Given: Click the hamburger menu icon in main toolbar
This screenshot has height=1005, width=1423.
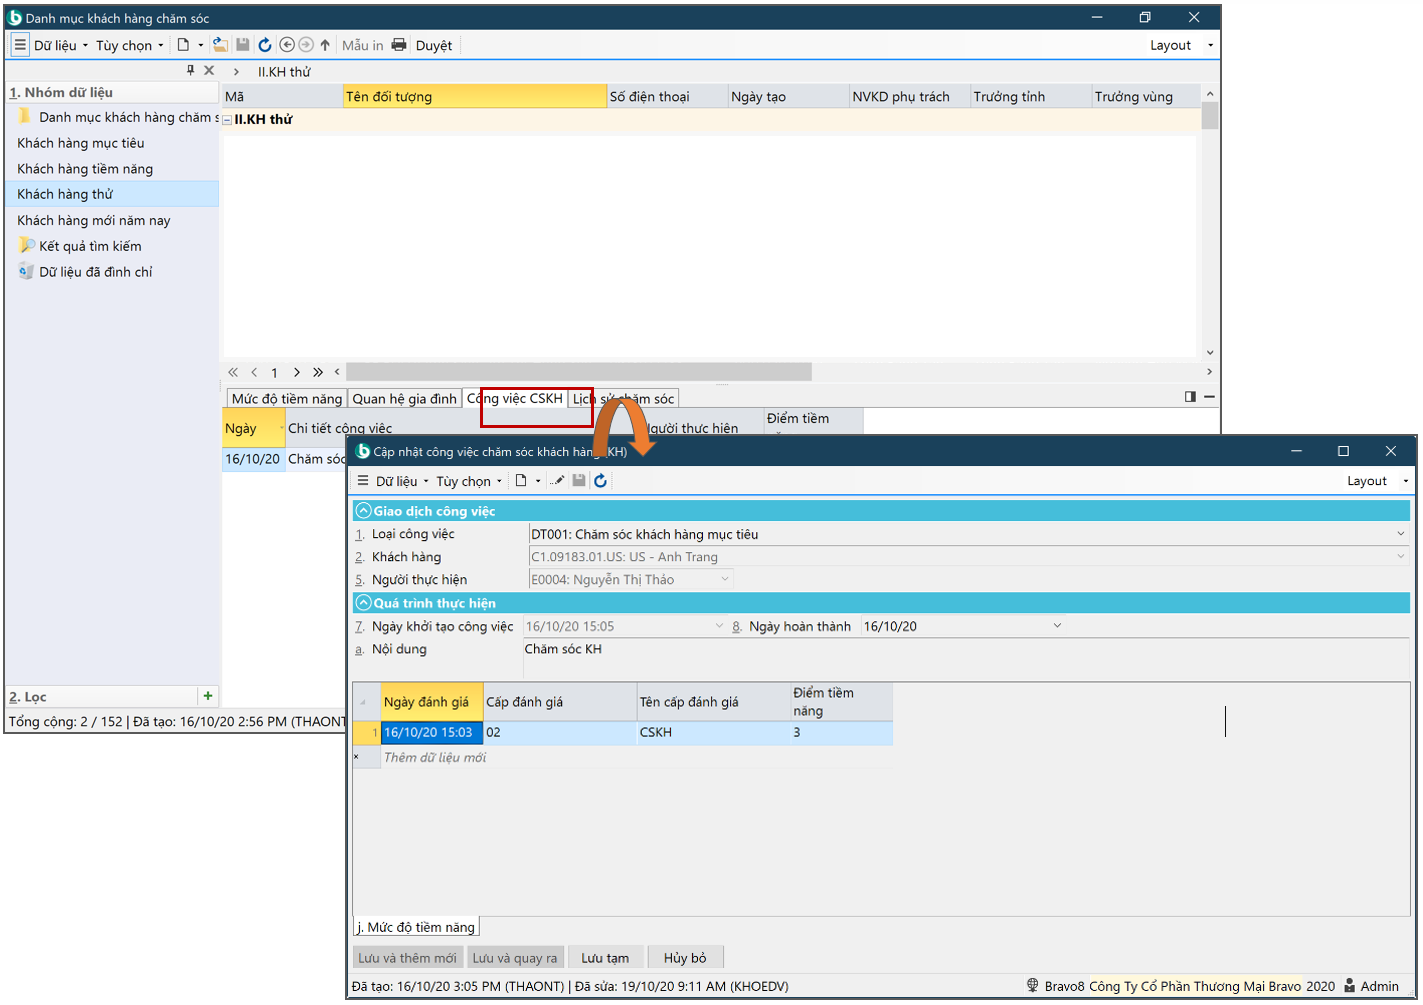Looking at the screenshot, I should coord(20,45).
